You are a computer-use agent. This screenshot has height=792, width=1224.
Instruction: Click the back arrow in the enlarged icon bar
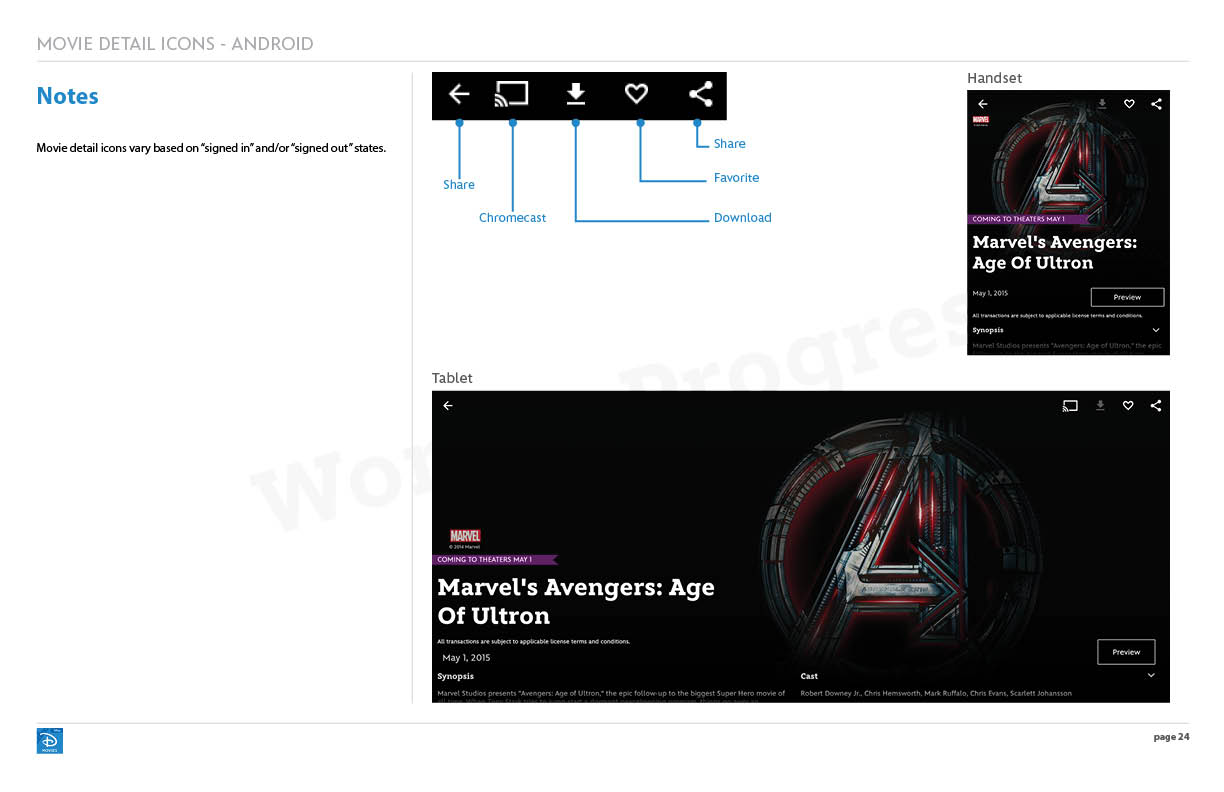(x=459, y=94)
